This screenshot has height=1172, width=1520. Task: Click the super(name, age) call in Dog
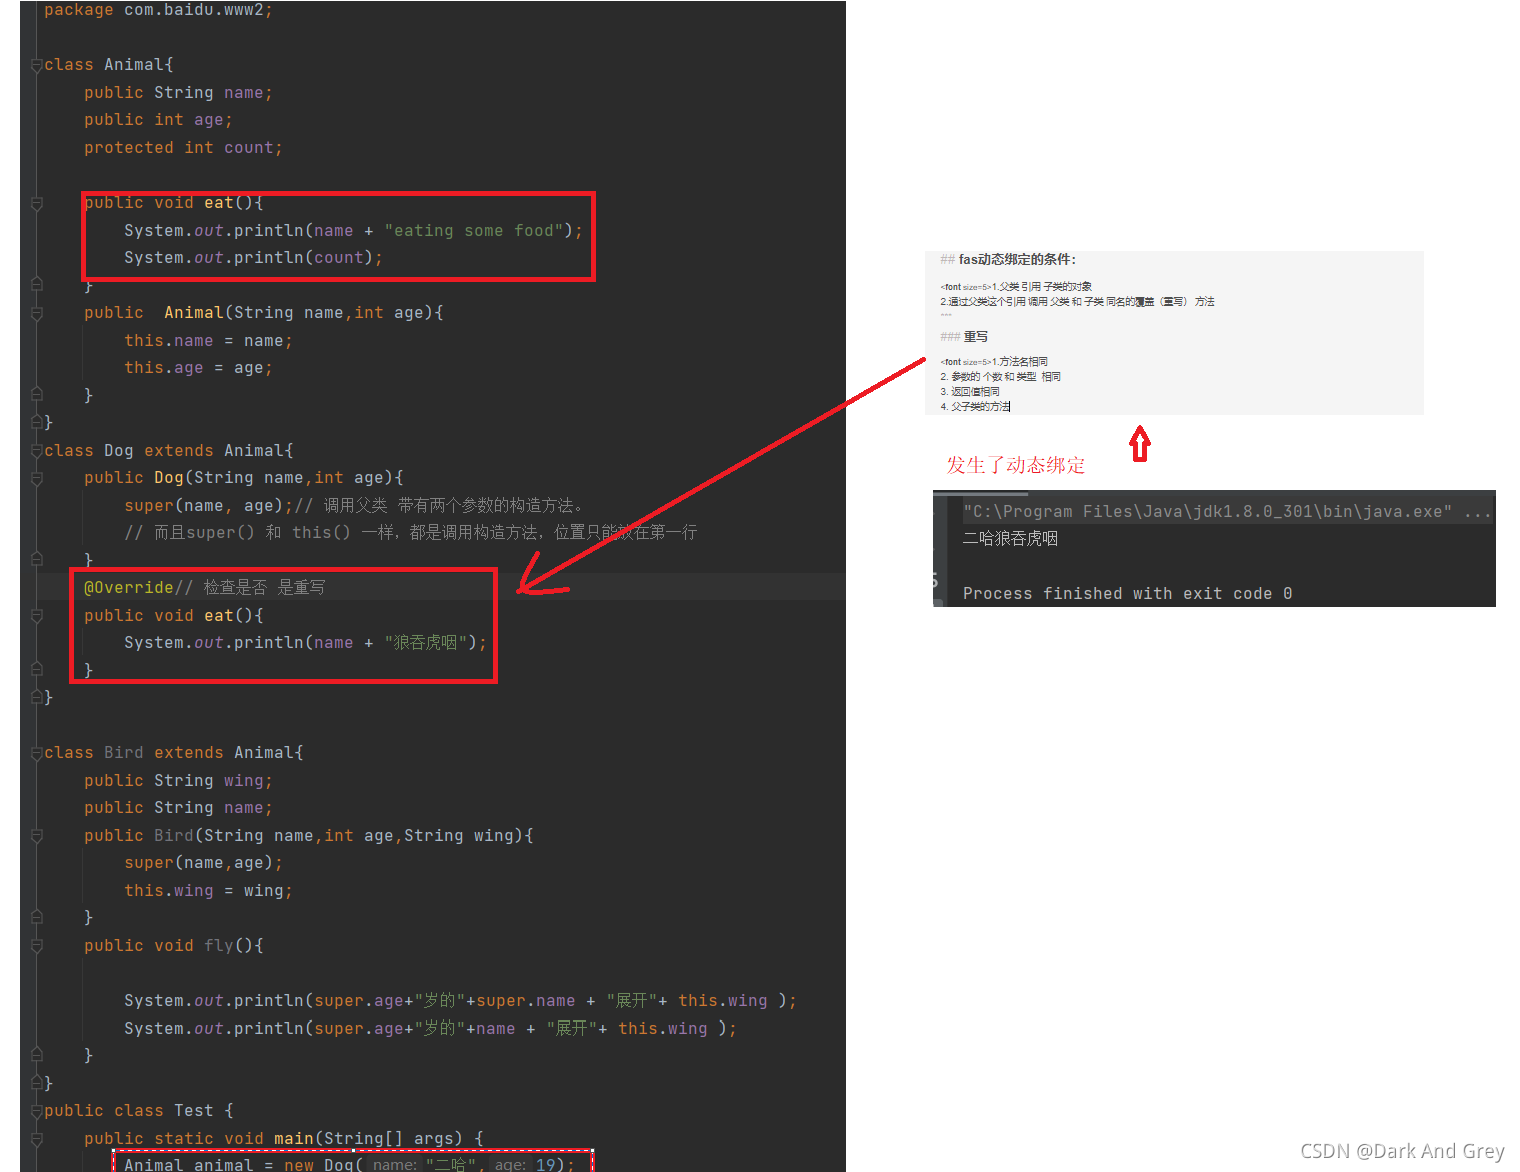208,506
